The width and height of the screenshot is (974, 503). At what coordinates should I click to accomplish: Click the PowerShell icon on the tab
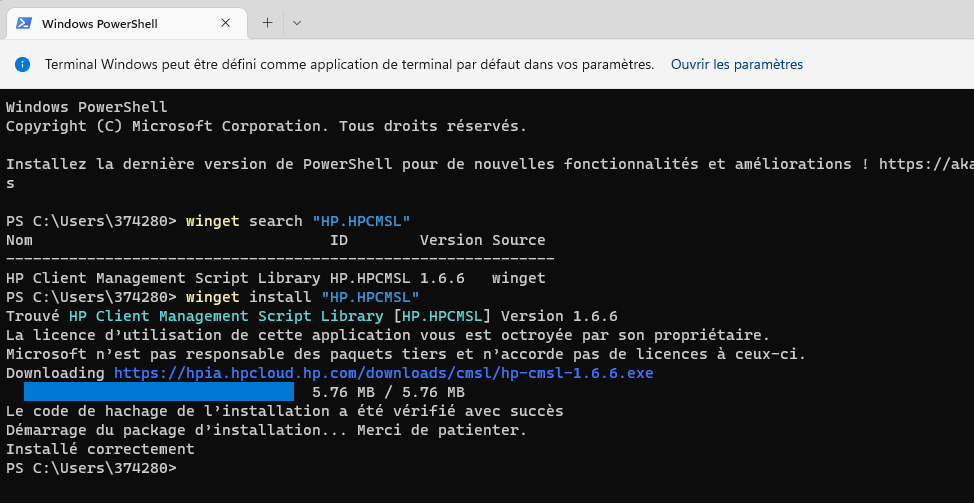24,23
